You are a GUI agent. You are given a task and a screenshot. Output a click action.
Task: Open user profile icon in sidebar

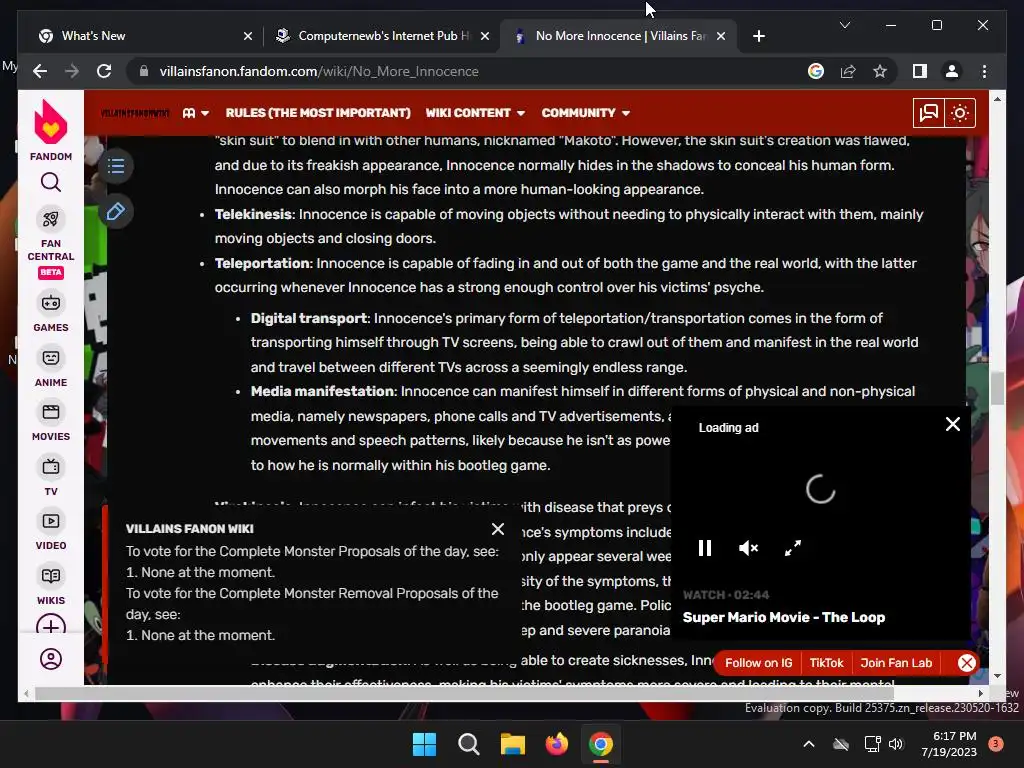pos(50,659)
